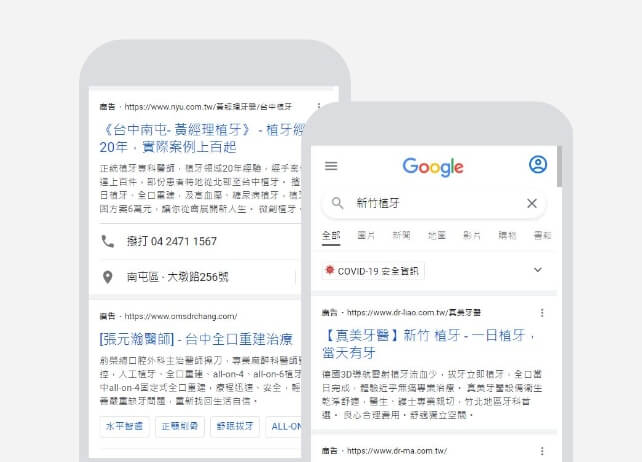This screenshot has width=642, height=462.
Task: Select the 水平智齒 sitelink chip
Action: [124, 426]
